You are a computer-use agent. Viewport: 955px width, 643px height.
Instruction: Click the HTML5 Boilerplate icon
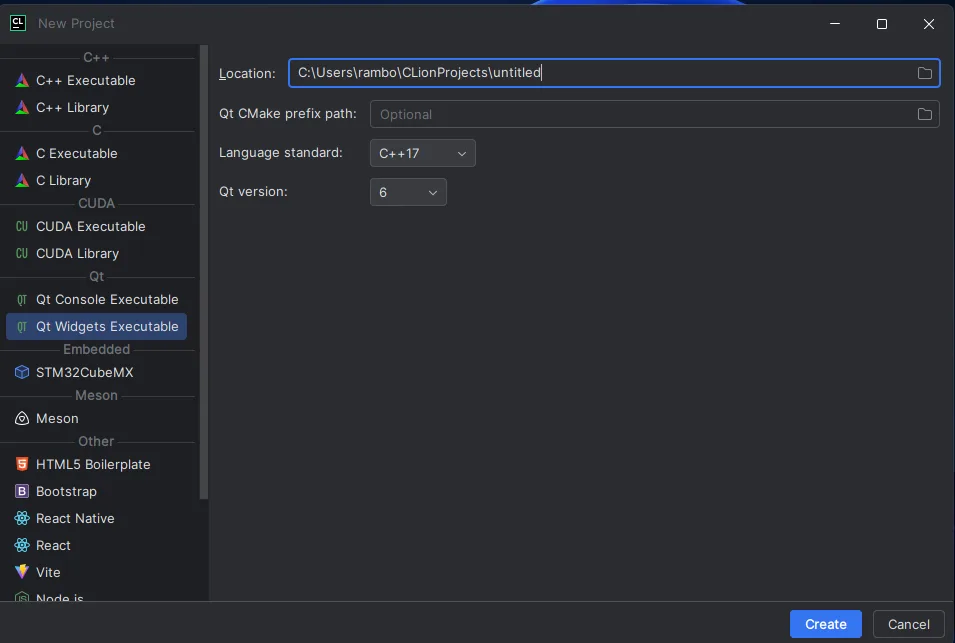pyautogui.click(x=22, y=464)
